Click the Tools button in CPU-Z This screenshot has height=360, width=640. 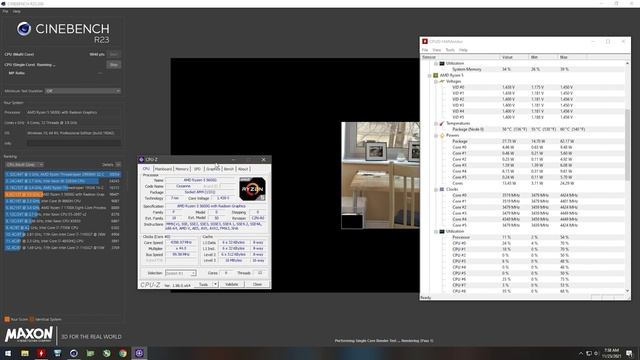coord(203,284)
